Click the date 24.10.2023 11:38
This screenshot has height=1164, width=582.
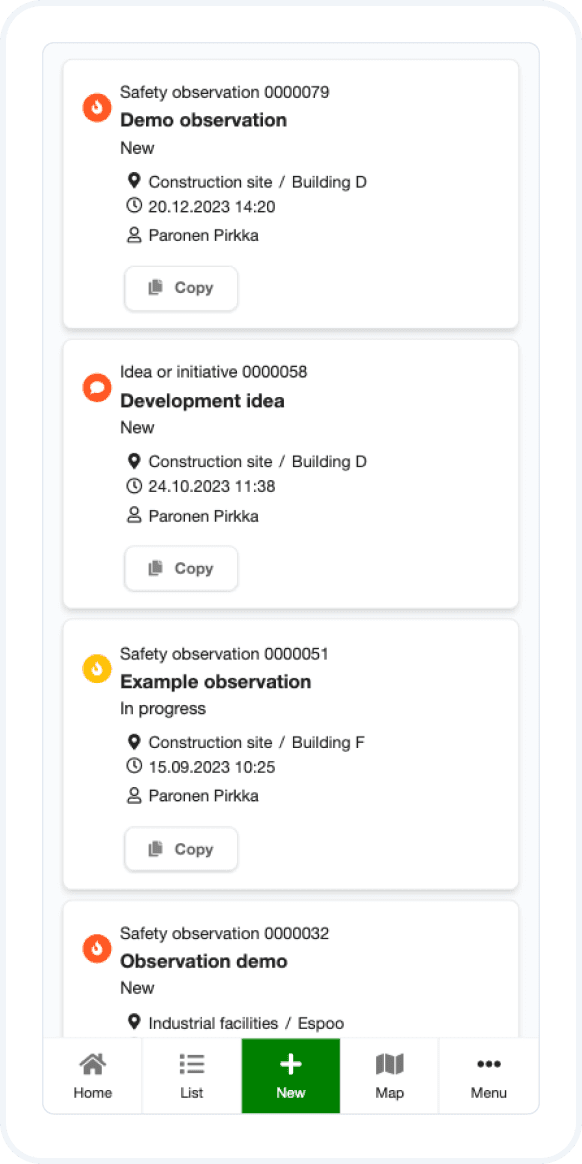[212, 487]
